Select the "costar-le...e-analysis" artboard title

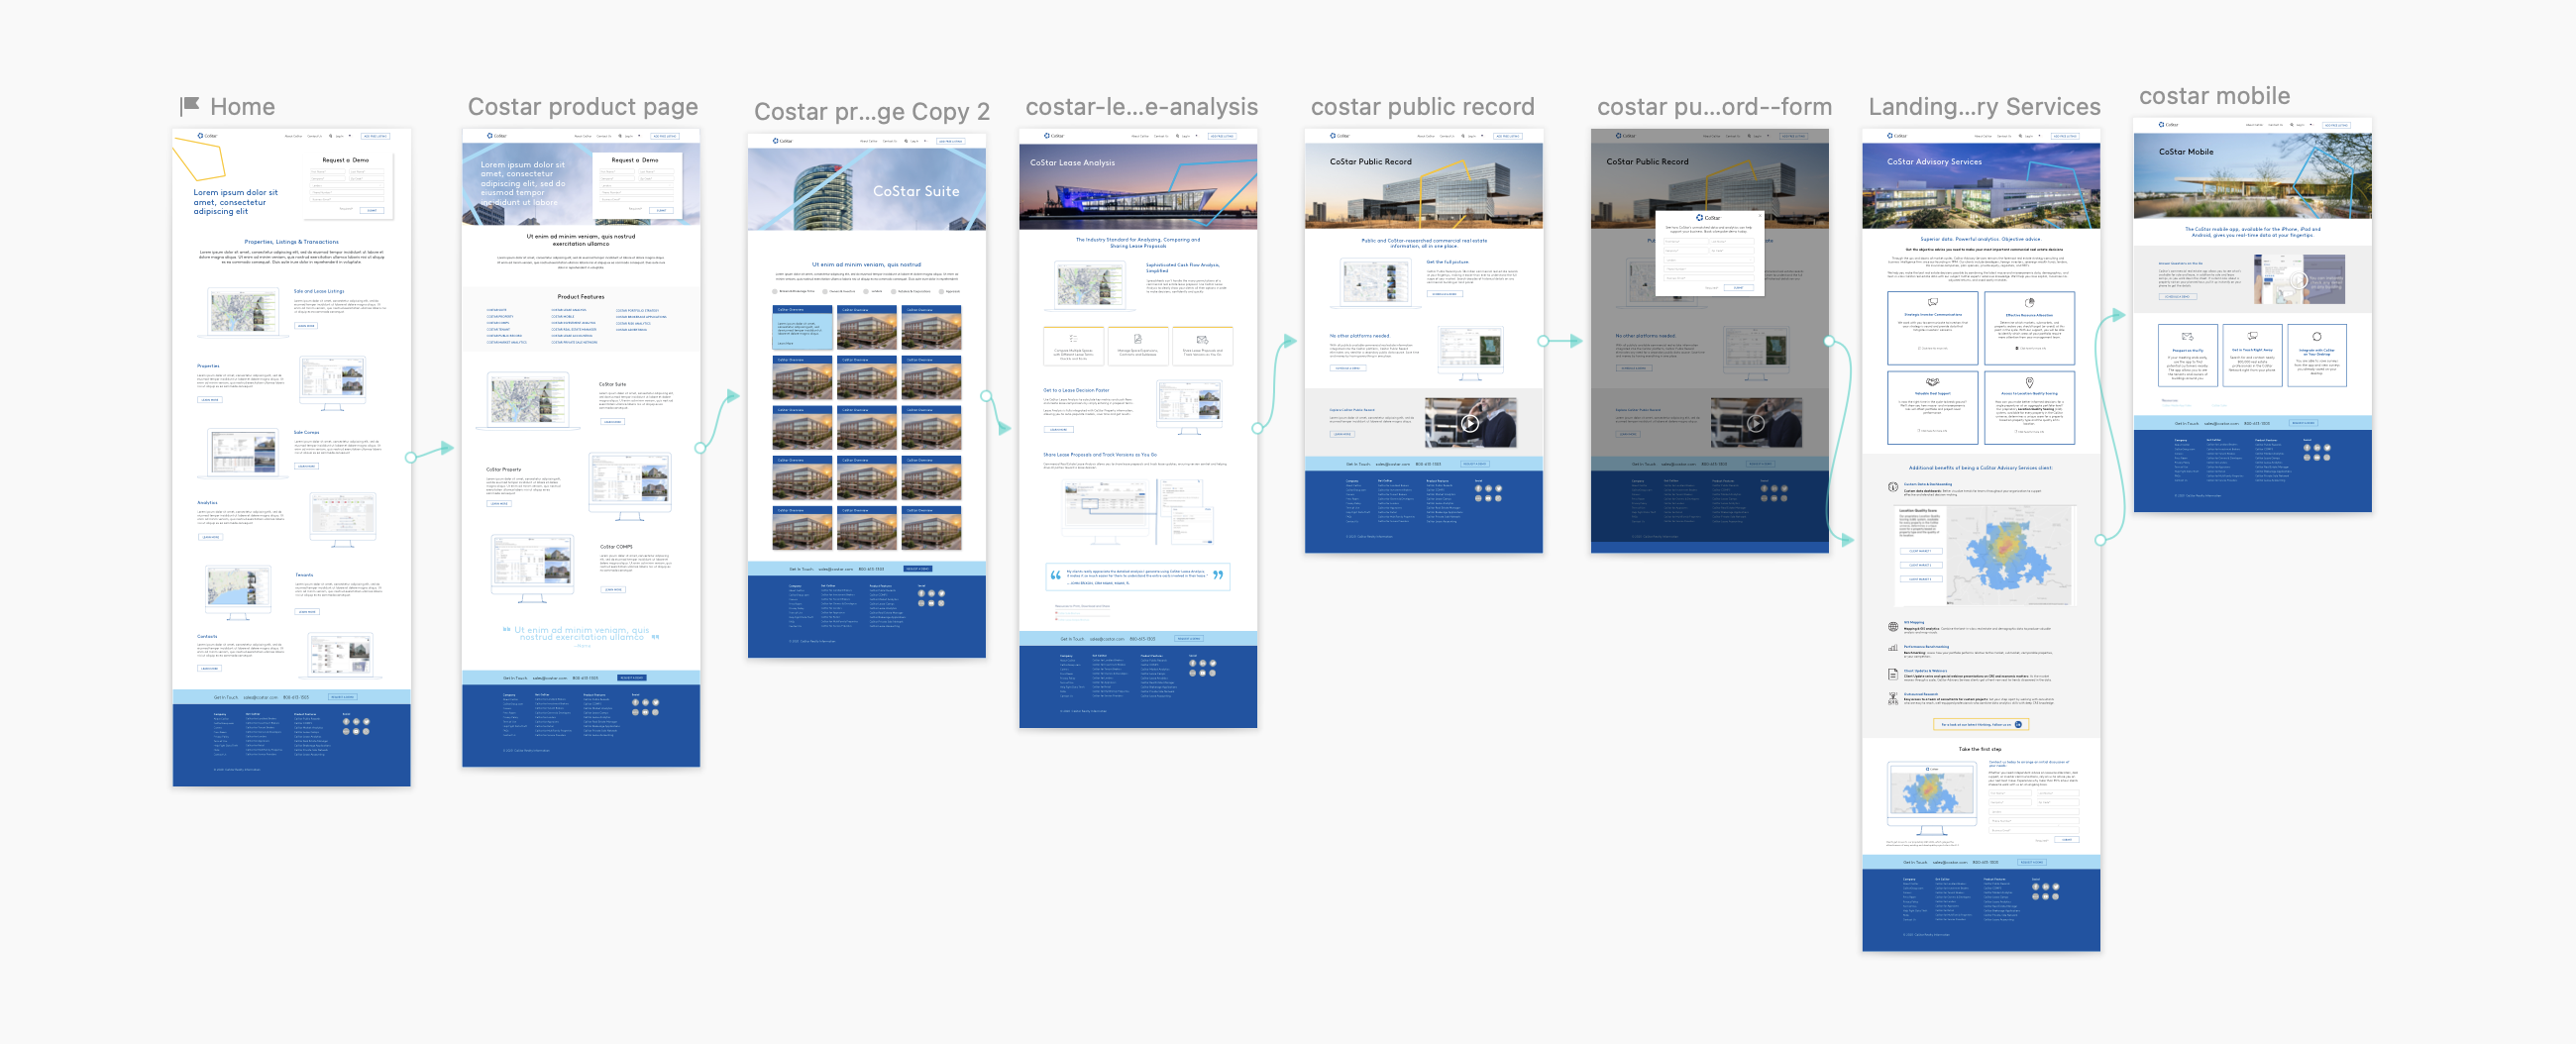1141,106
